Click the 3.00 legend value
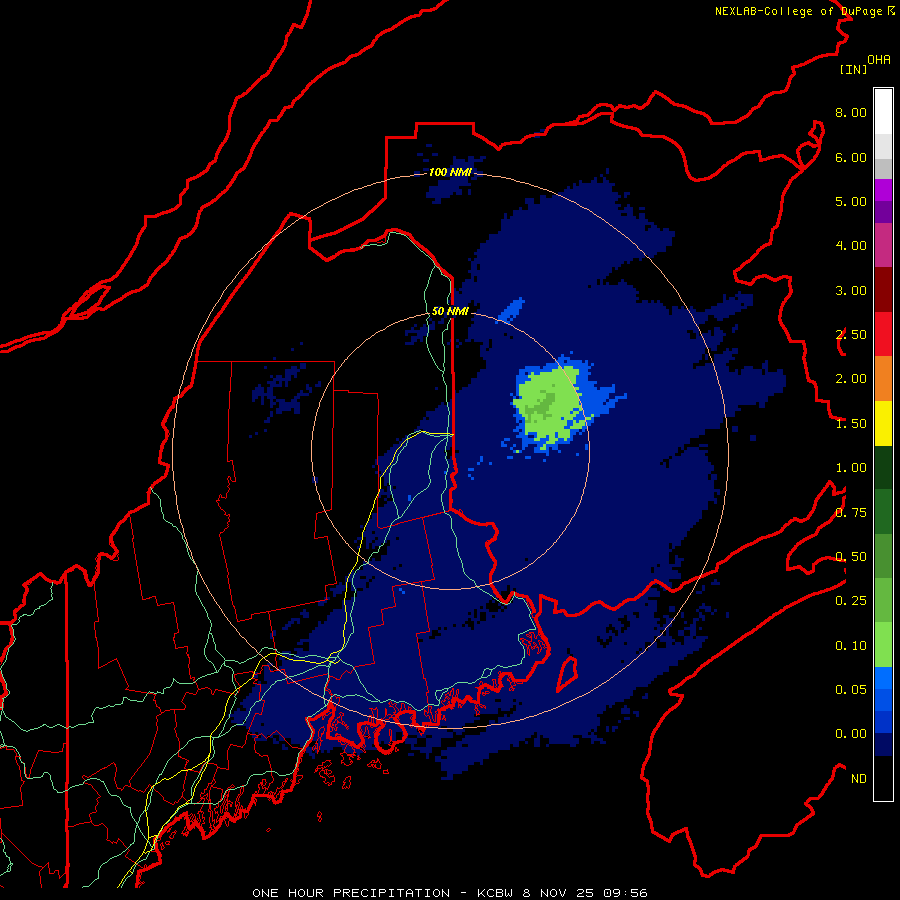 (851, 290)
